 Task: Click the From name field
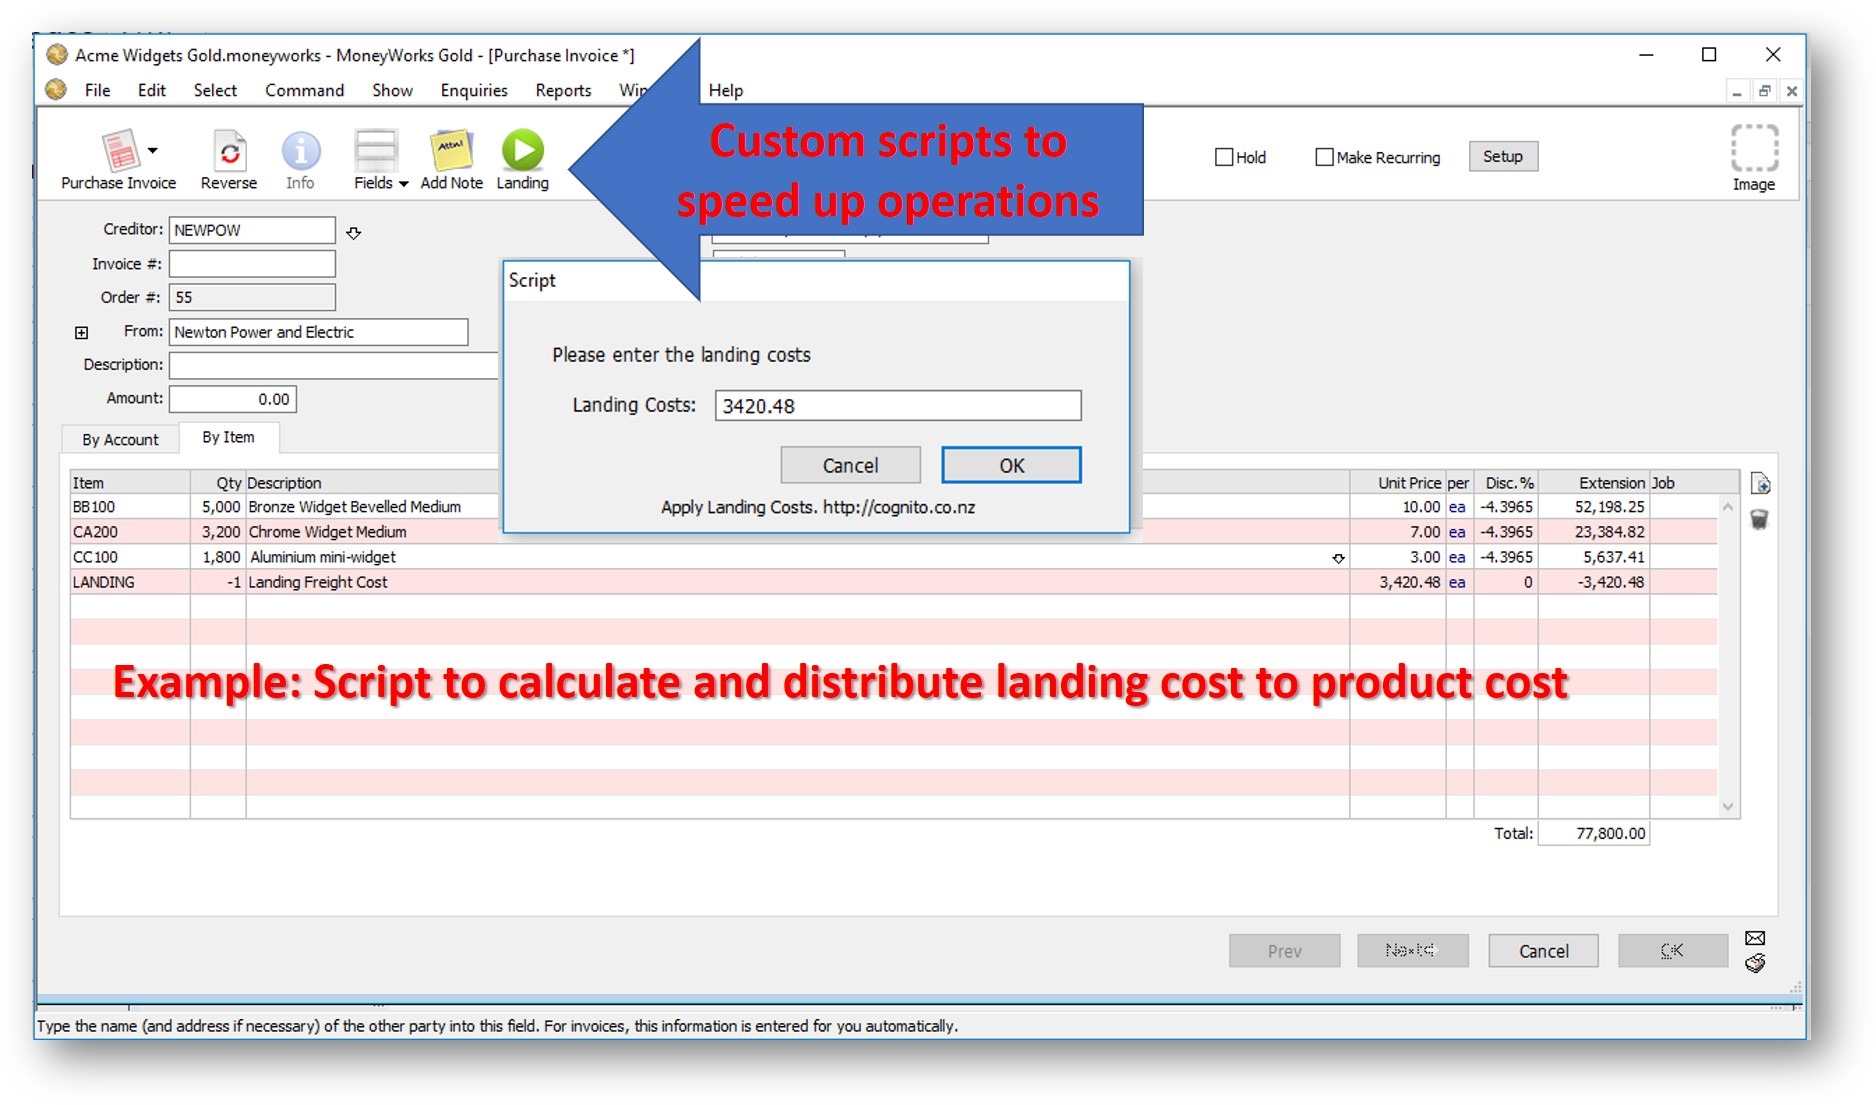[x=318, y=332]
